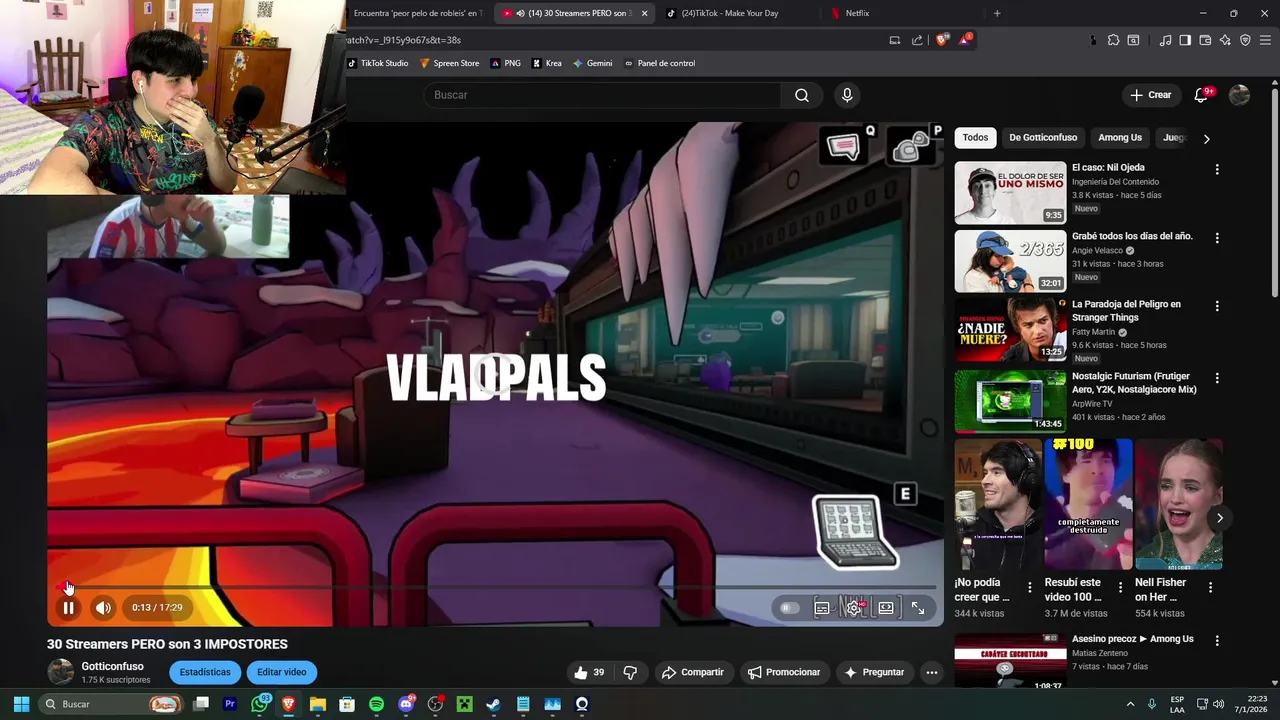Close the 30 Streamers YouTube tab
Image resolution: width=1280 pixels, height=720 pixels.
pyautogui.click(x=644, y=14)
